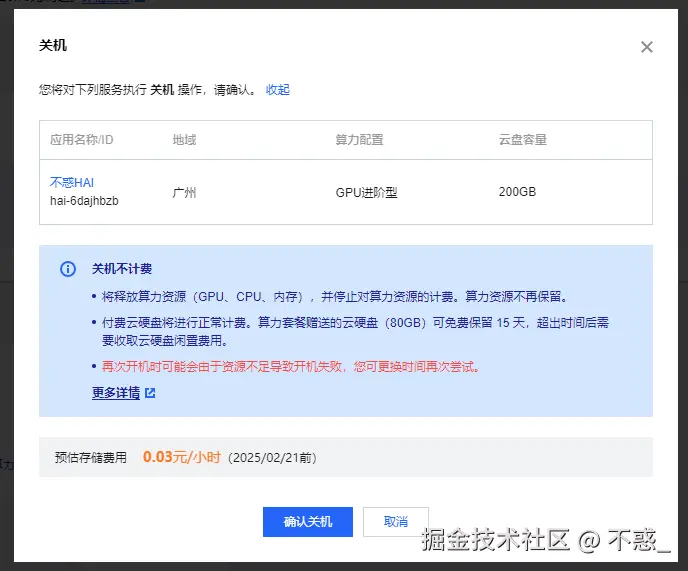Close the 关机 dialog with the X icon
688x571 pixels.
coord(646,47)
